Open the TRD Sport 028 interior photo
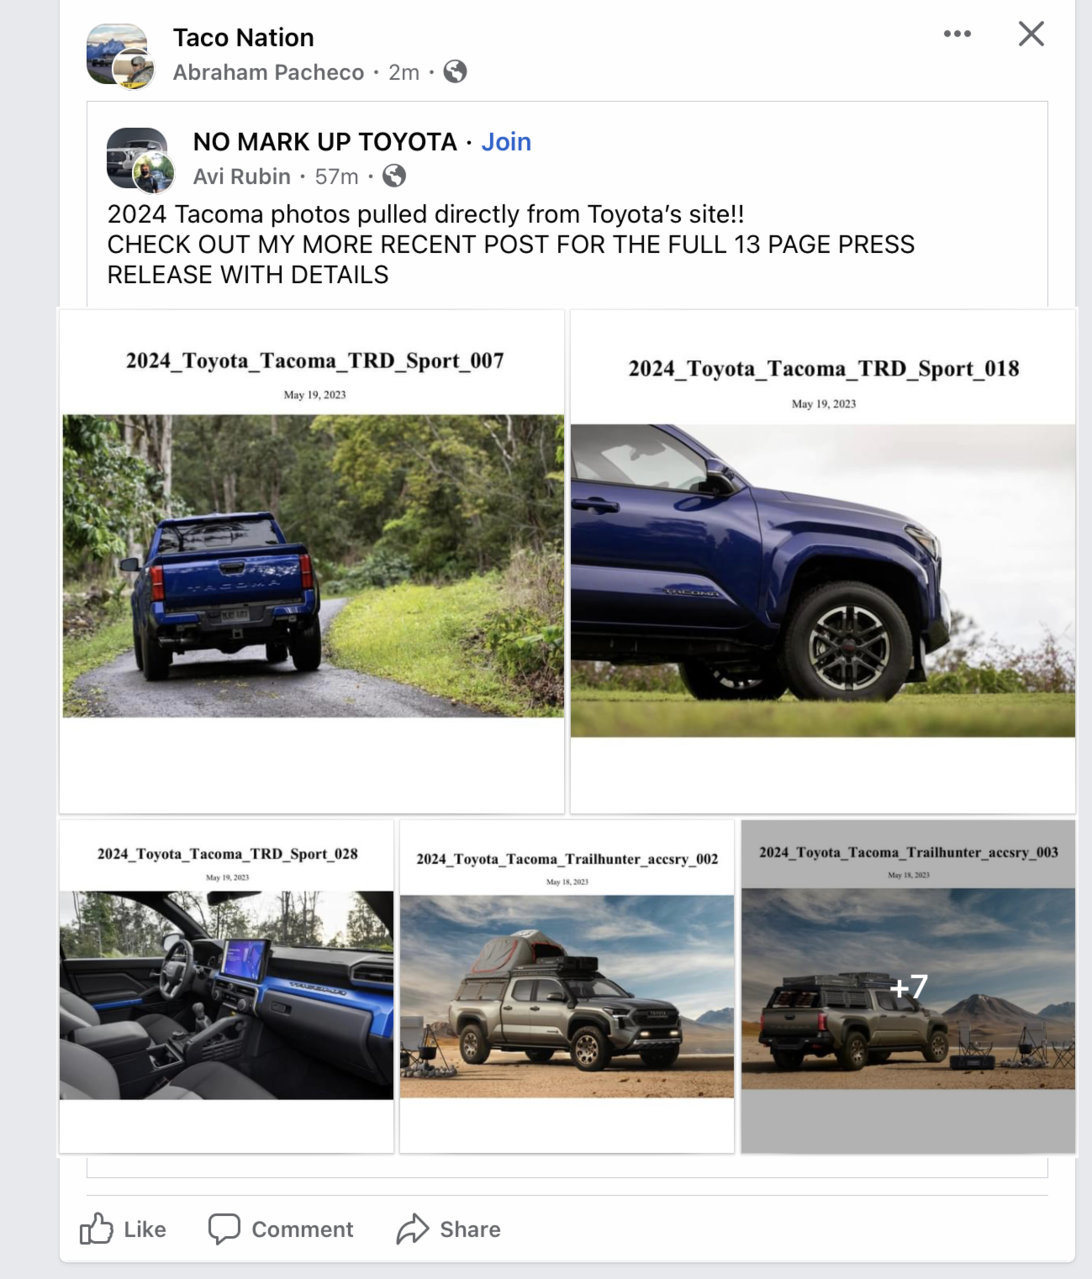 click(x=226, y=987)
